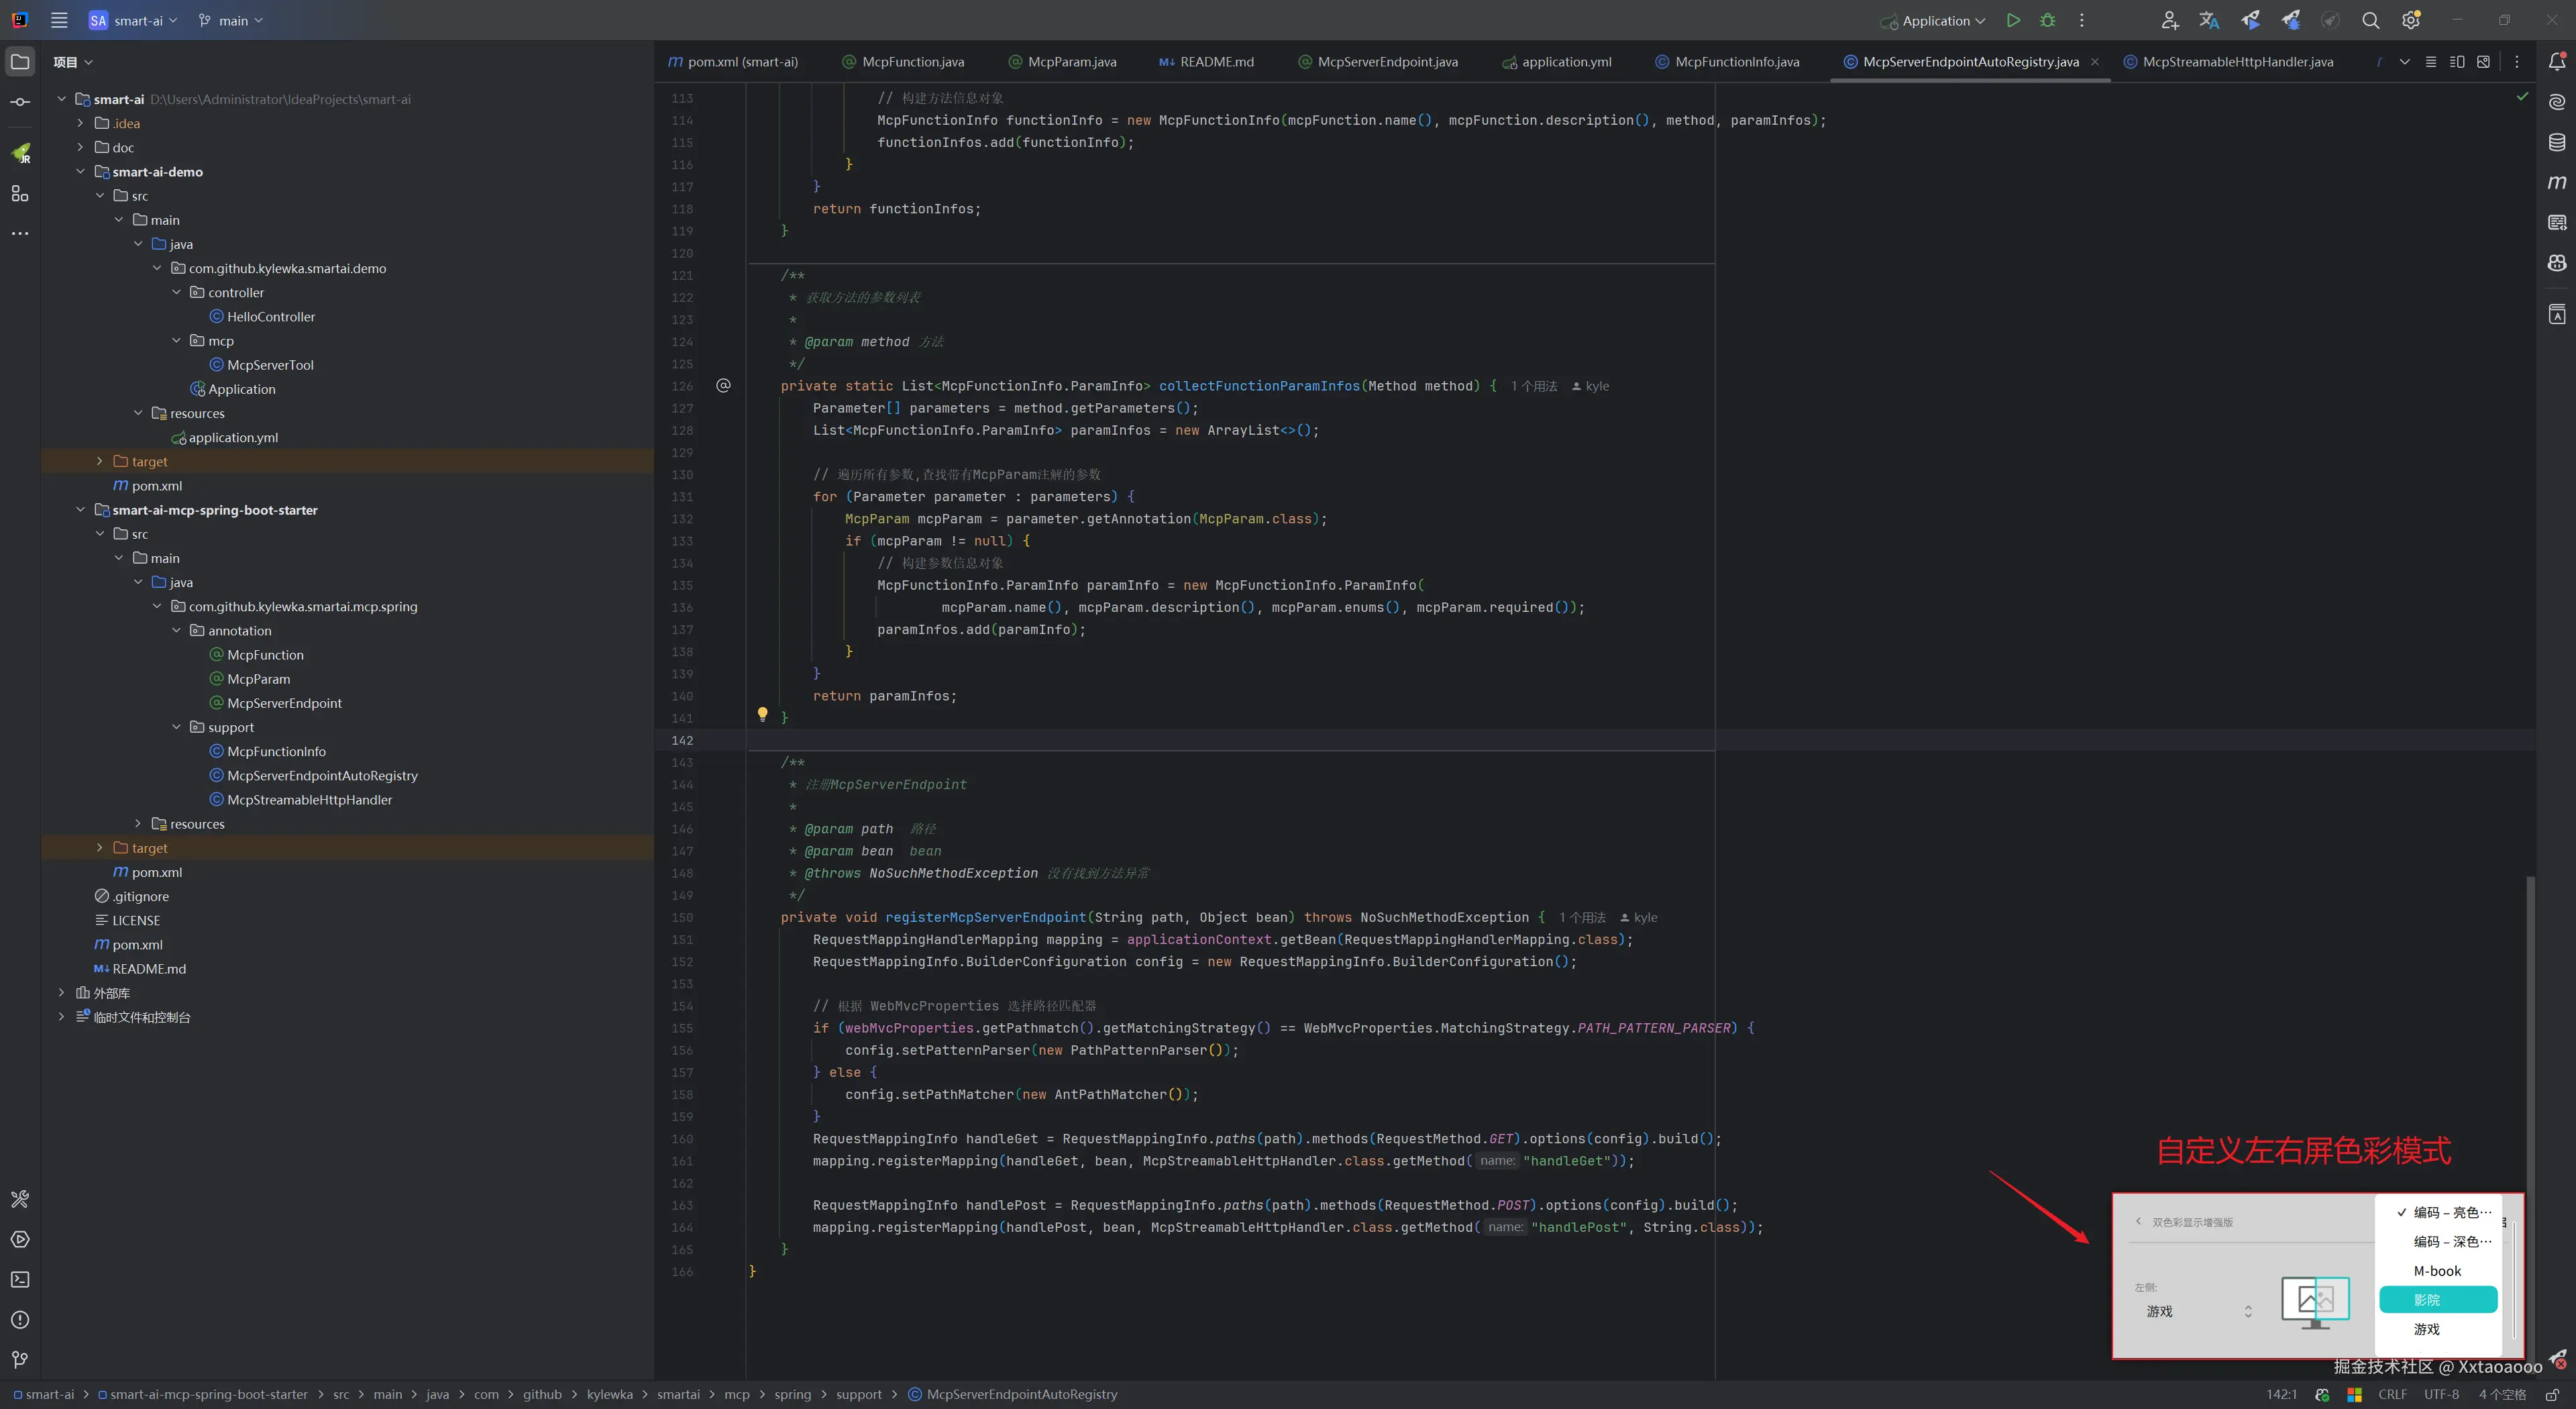Click UTF-8 encoding in status bar
Screen dimensions: 2576x1409
[x=2440, y=1394]
